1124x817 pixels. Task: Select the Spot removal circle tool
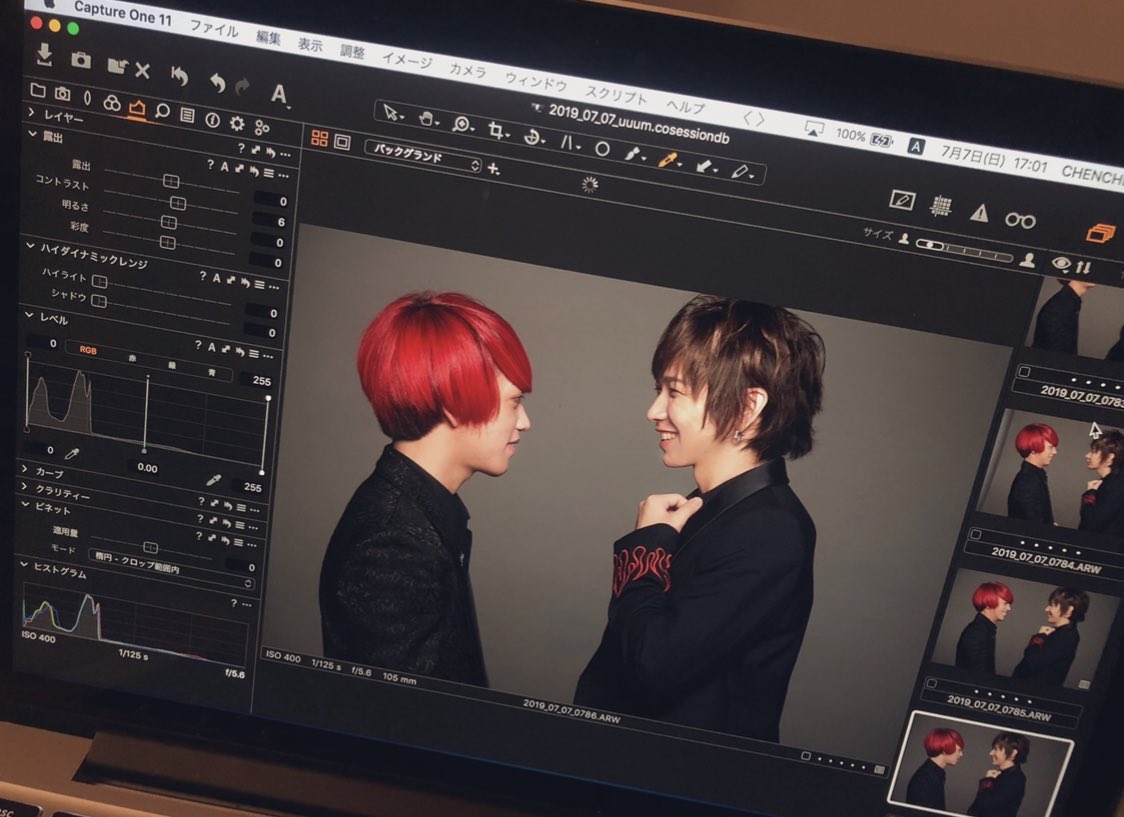pos(602,148)
